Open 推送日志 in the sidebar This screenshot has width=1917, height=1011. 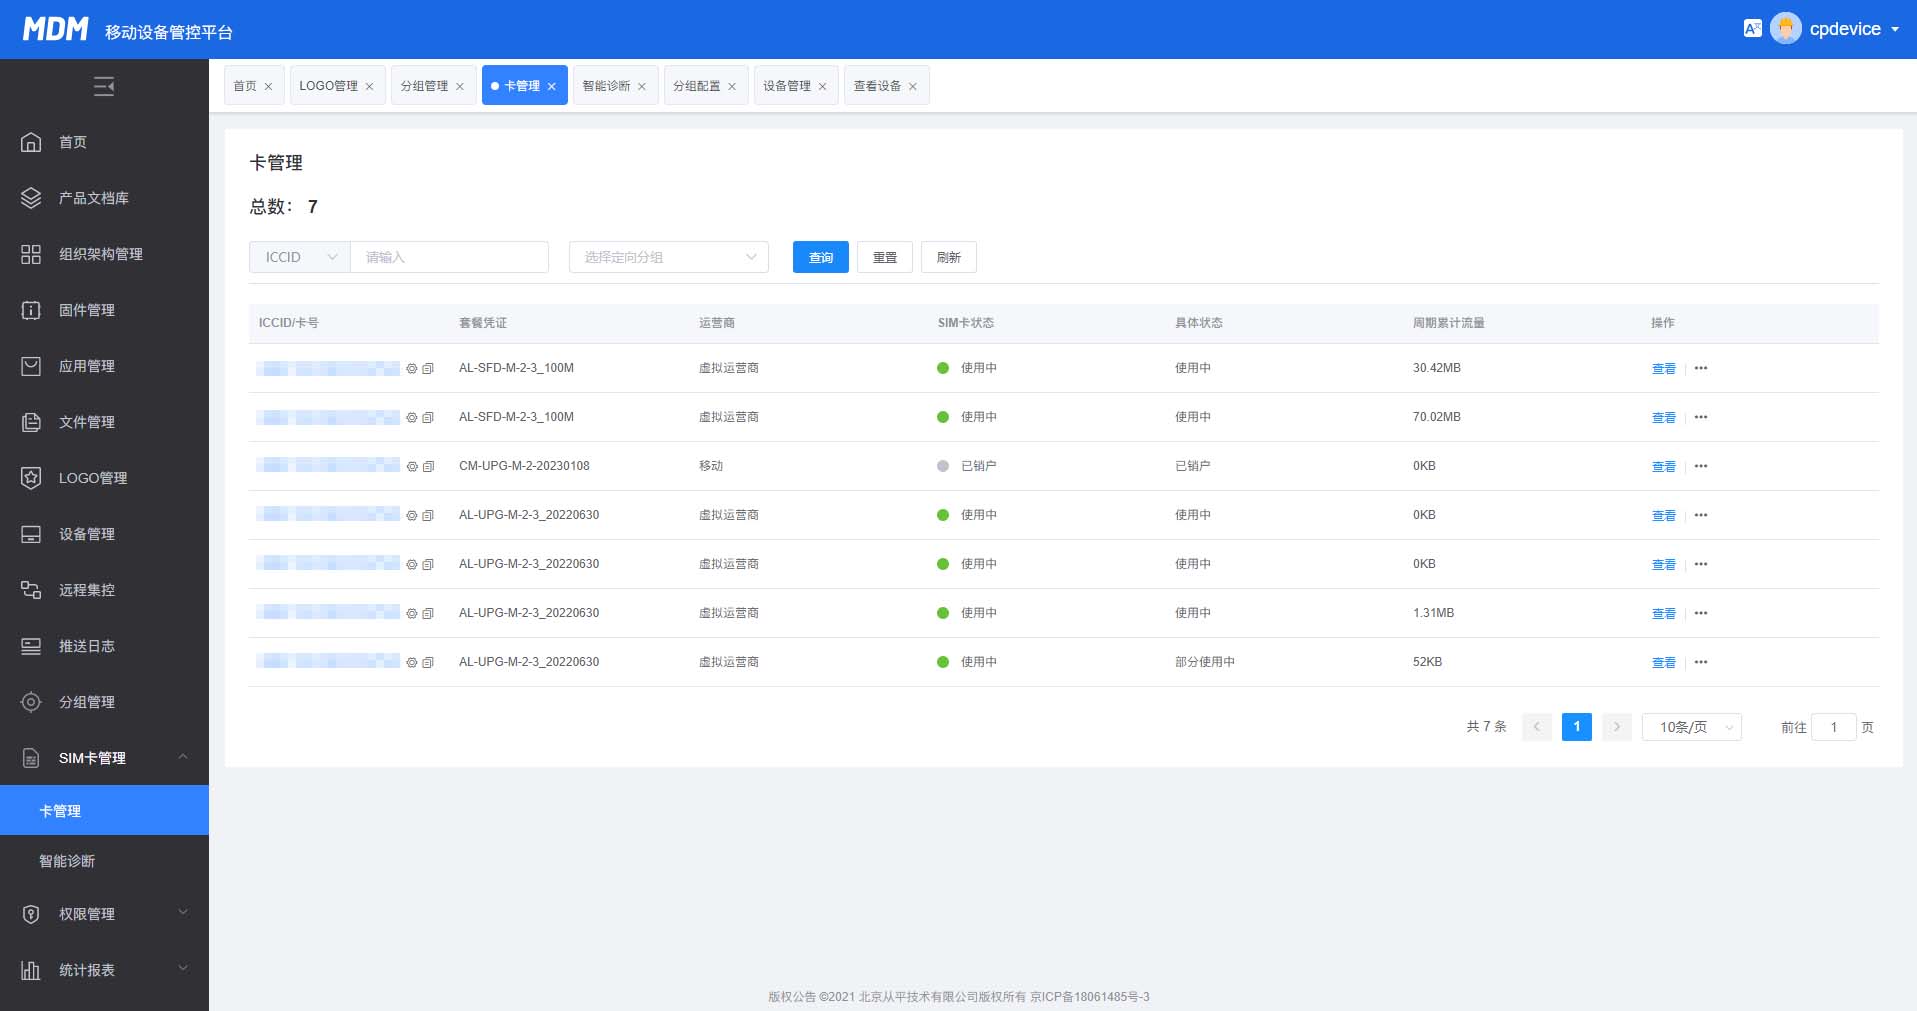pyautogui.click(x=104, y=646)
